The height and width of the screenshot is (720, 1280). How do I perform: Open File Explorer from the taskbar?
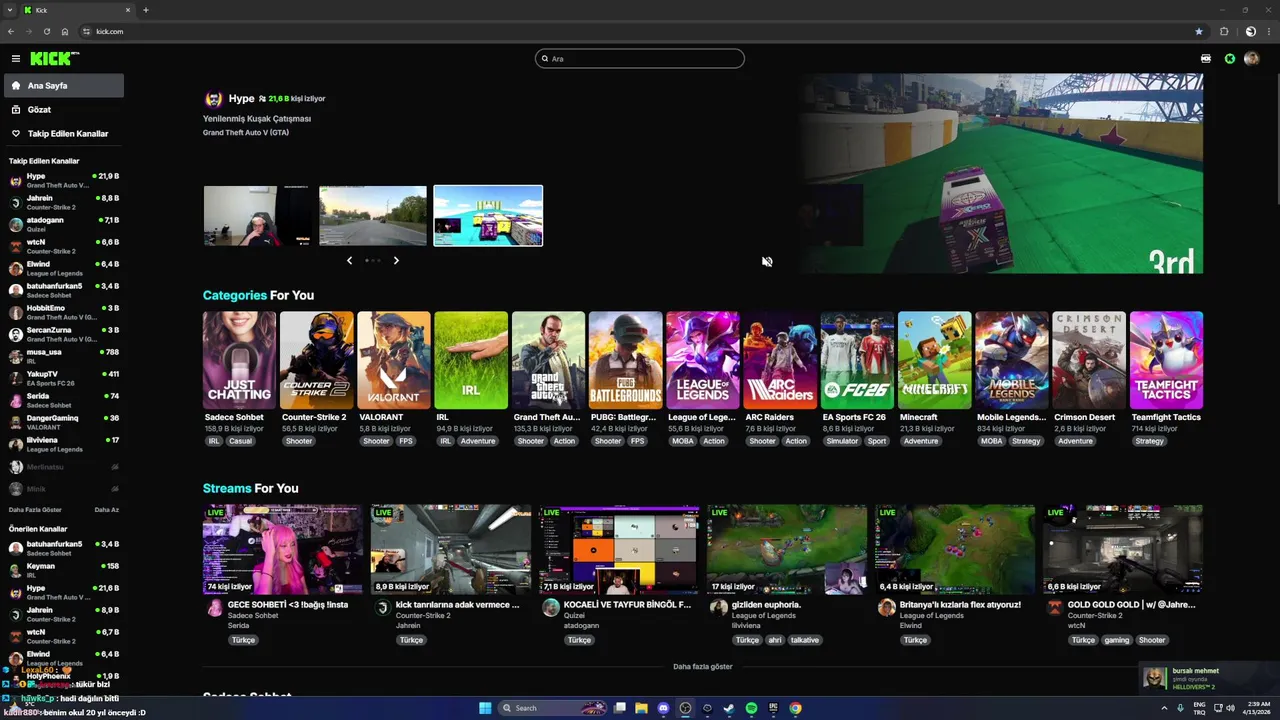coord(641,708)
